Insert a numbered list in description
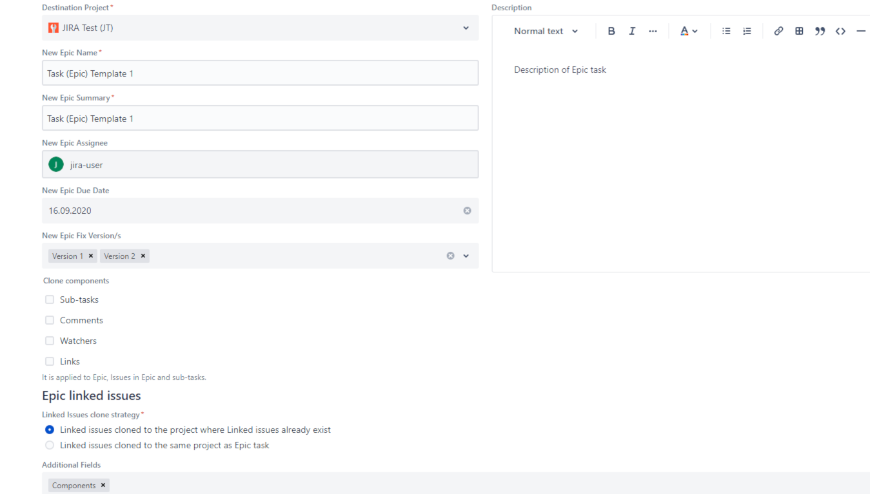The height and width of the screenshot is (494, 870). 747,31
